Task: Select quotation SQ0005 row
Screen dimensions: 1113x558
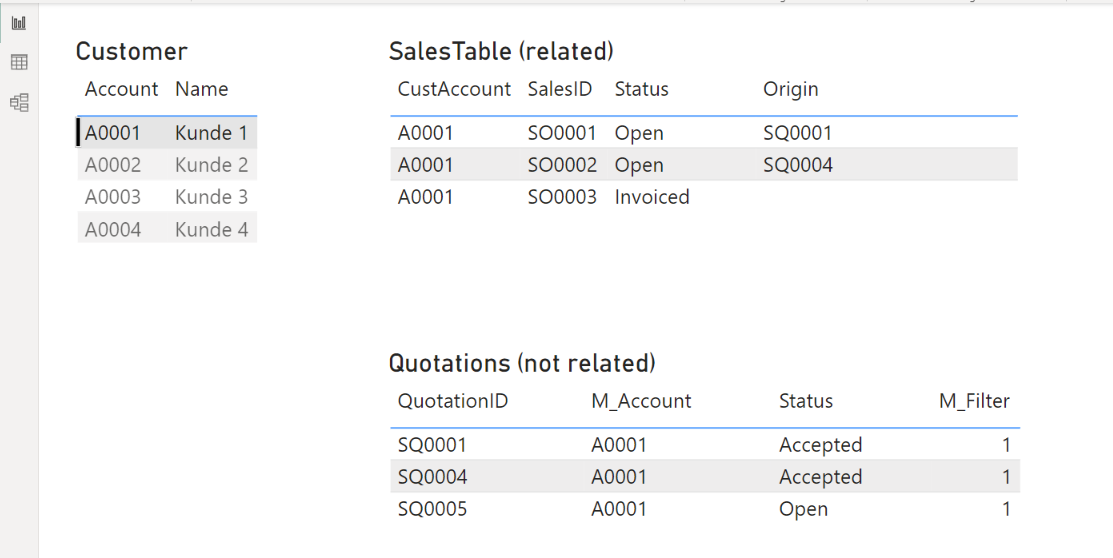Action: pyautogui.click(x=432, y=509)
